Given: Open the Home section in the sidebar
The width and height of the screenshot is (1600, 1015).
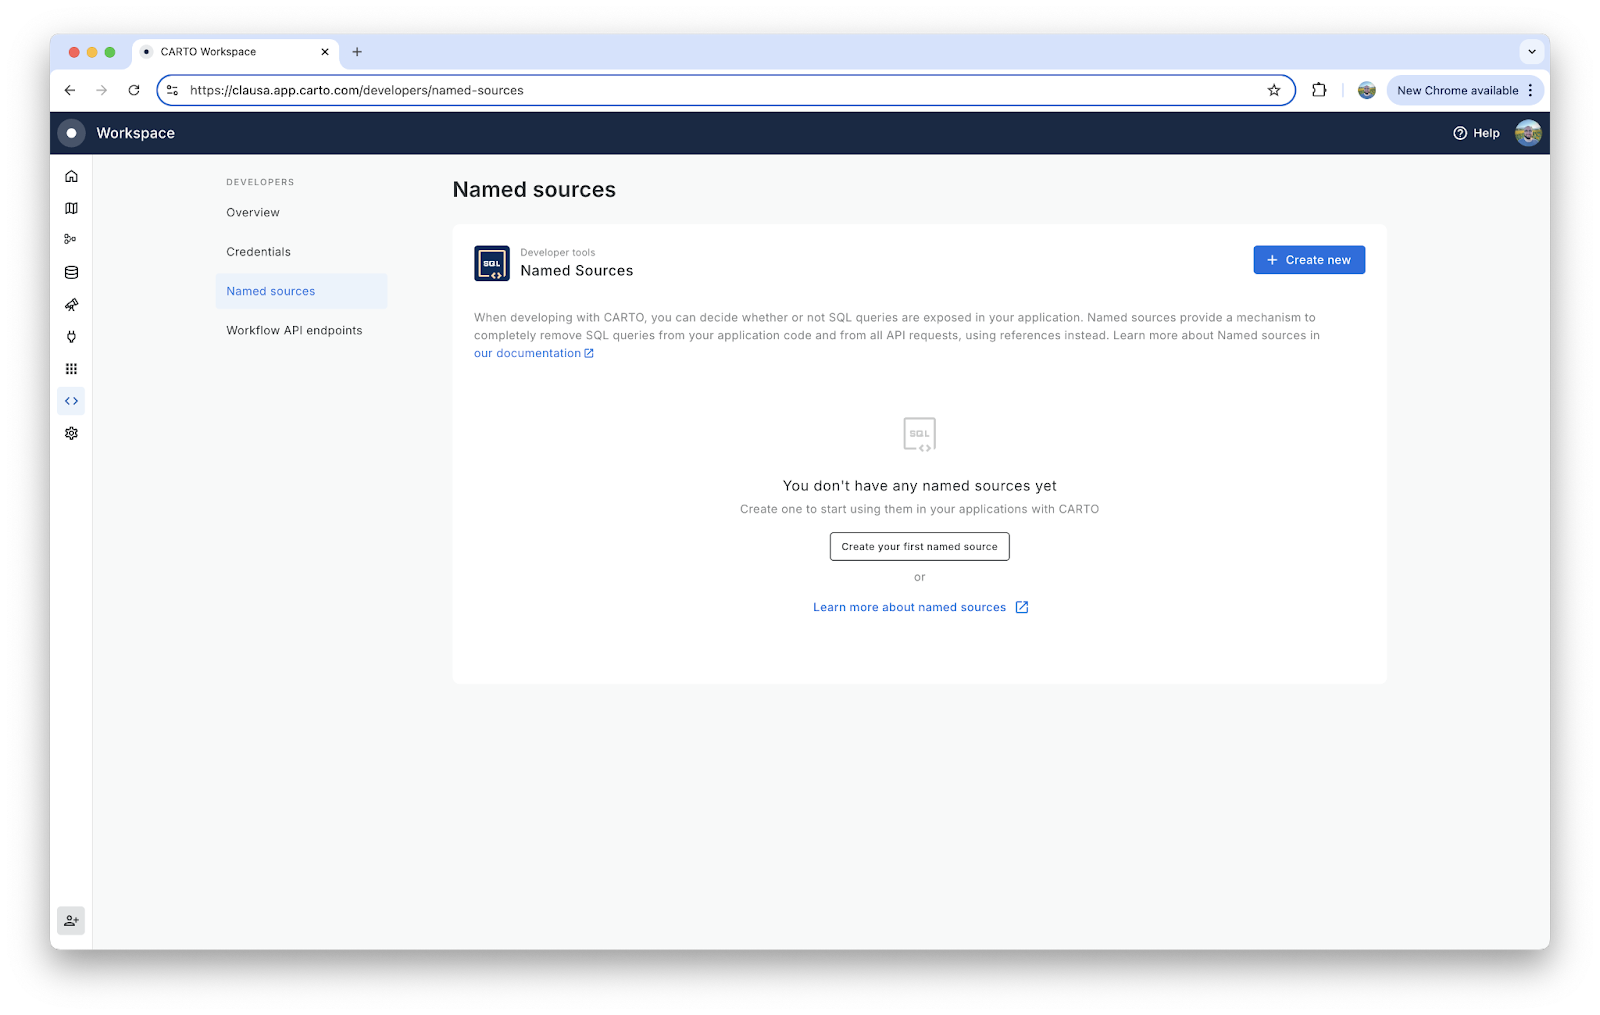Looking at the screenshot, I should click(x=70, y=175).
